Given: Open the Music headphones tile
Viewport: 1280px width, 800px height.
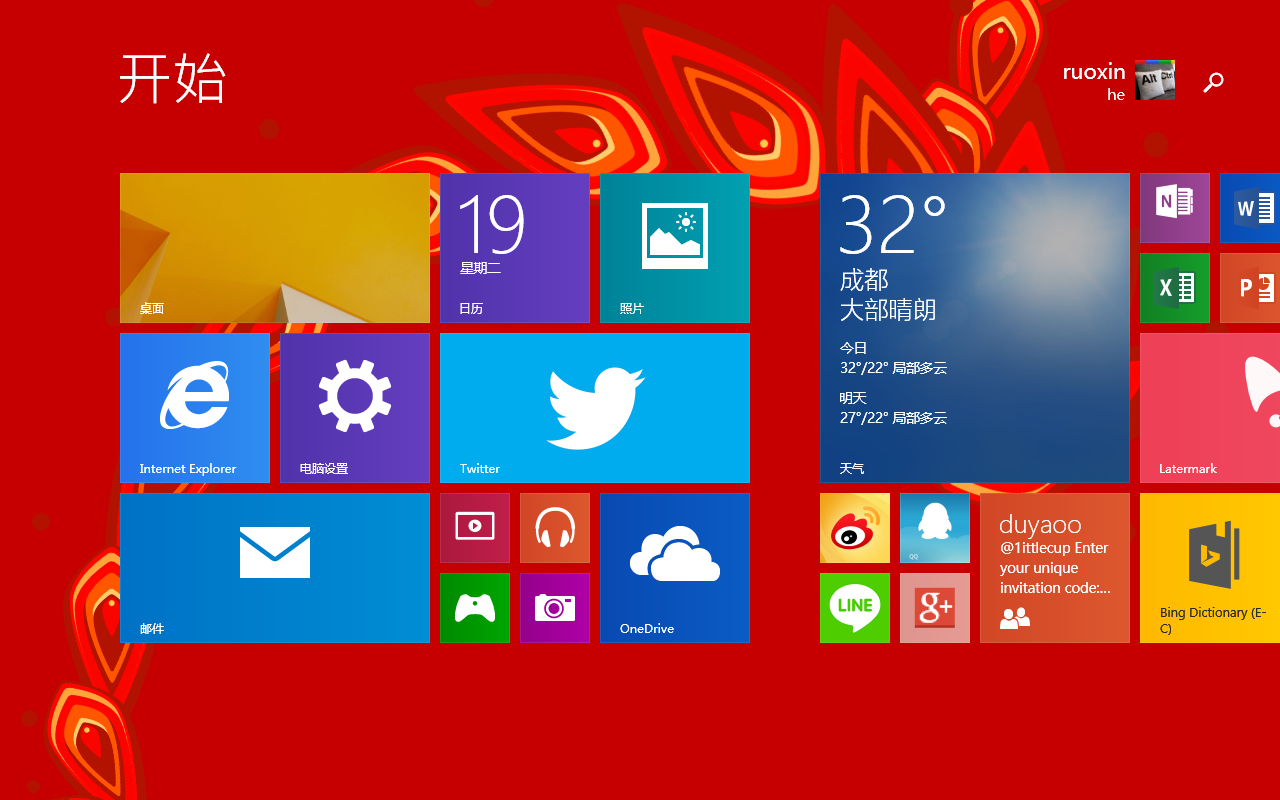Looking at the screenshot, I should coord(555,528).
